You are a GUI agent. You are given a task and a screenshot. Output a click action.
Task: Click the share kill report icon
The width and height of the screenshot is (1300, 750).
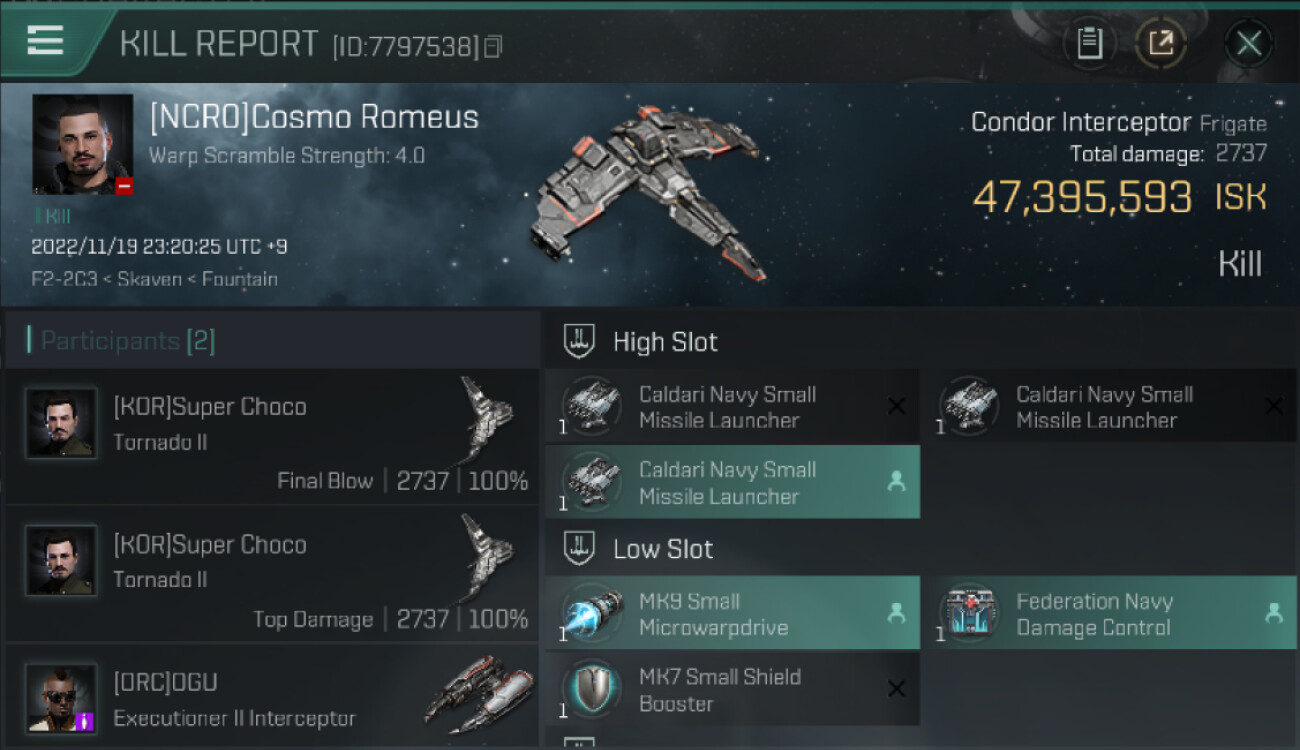pyautogui.click(x=1160, y=43)
